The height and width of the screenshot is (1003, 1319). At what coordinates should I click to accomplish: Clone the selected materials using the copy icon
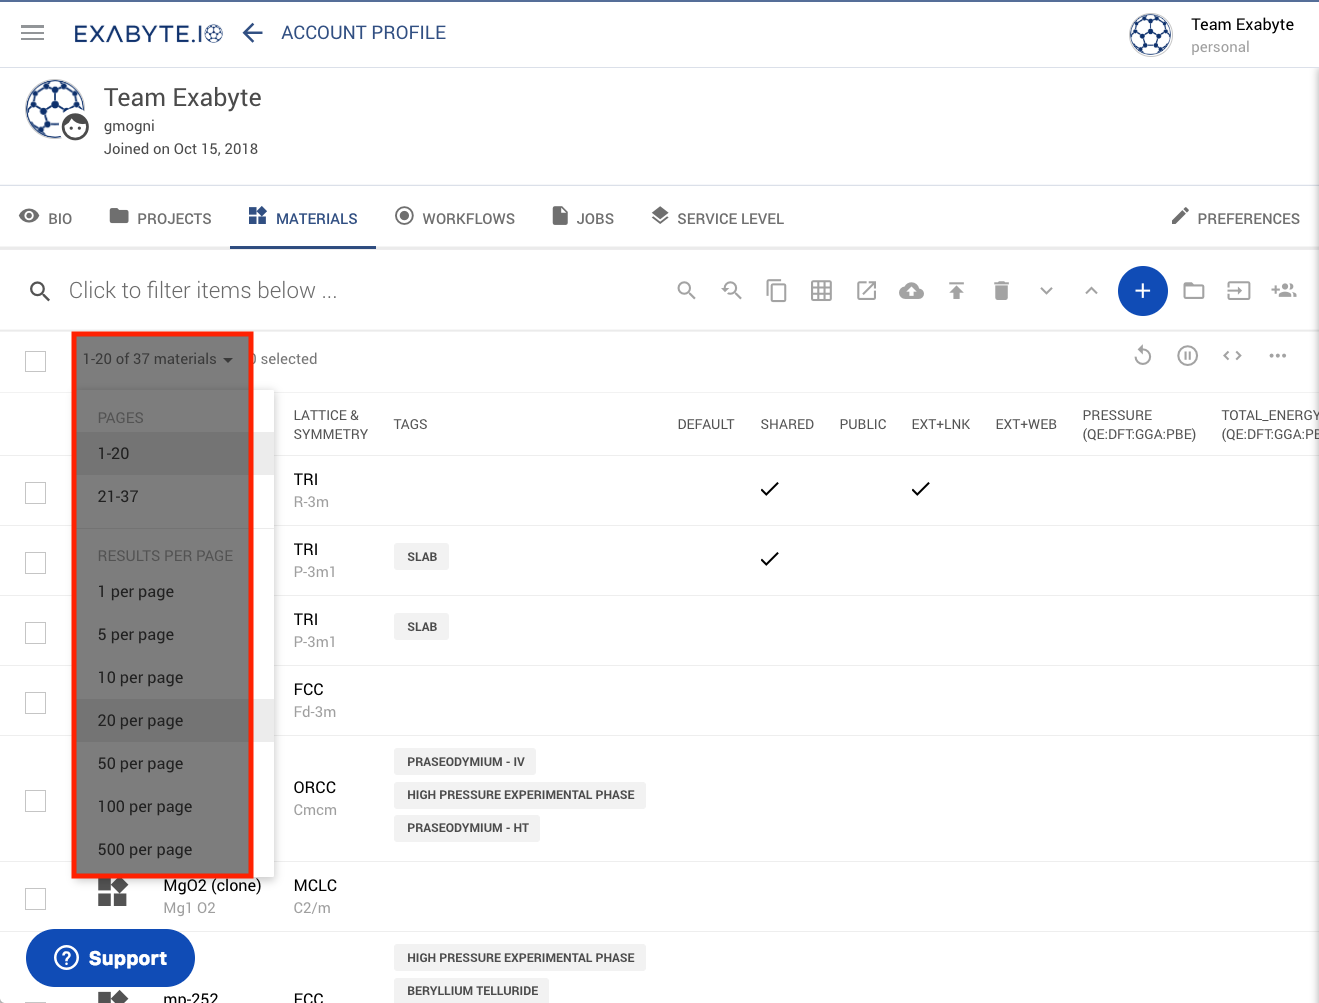tap(776, 290)
